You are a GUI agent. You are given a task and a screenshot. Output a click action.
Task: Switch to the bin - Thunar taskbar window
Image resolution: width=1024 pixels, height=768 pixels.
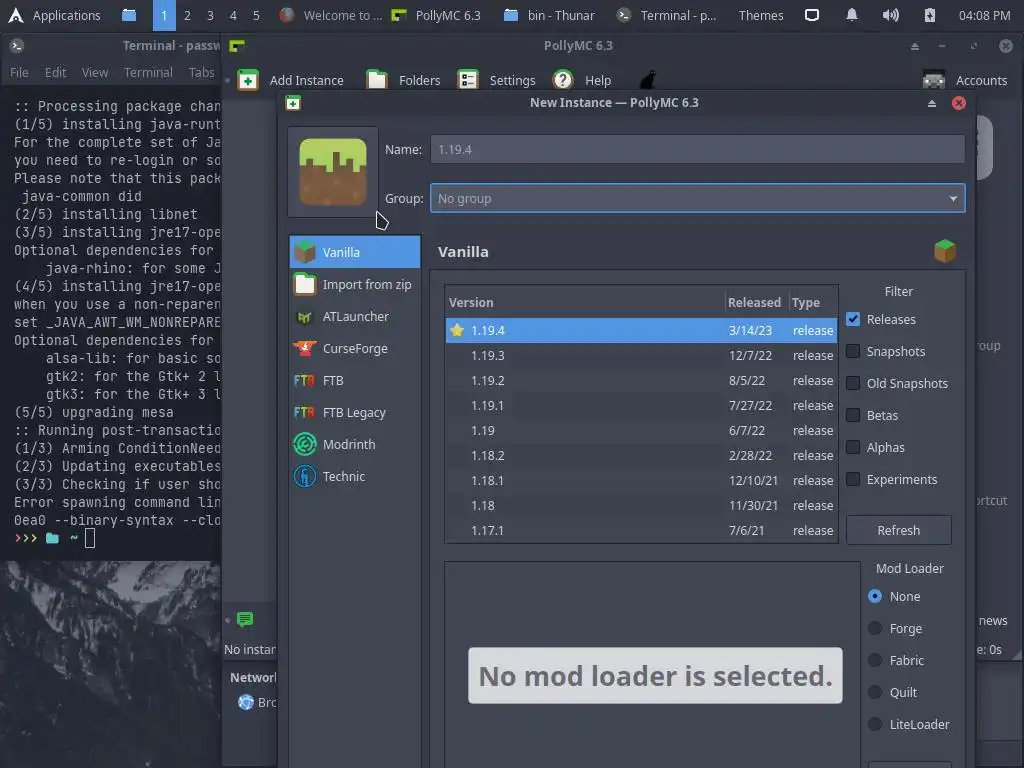(549, 15)
